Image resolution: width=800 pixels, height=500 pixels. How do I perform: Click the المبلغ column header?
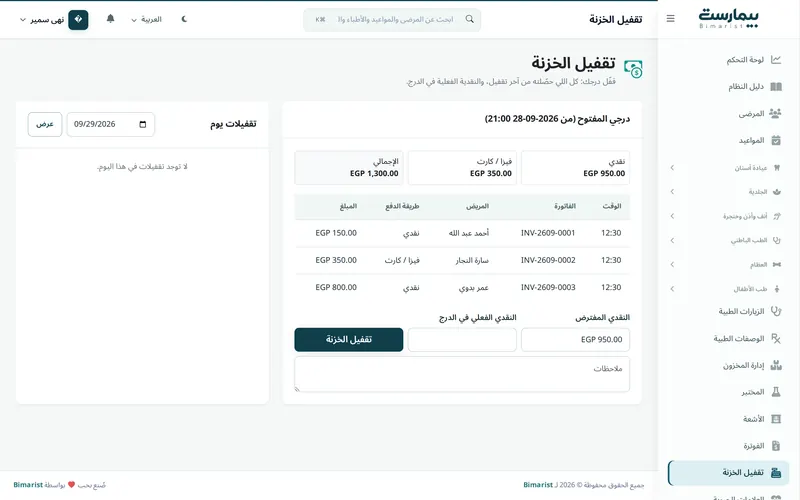(348, 206)
